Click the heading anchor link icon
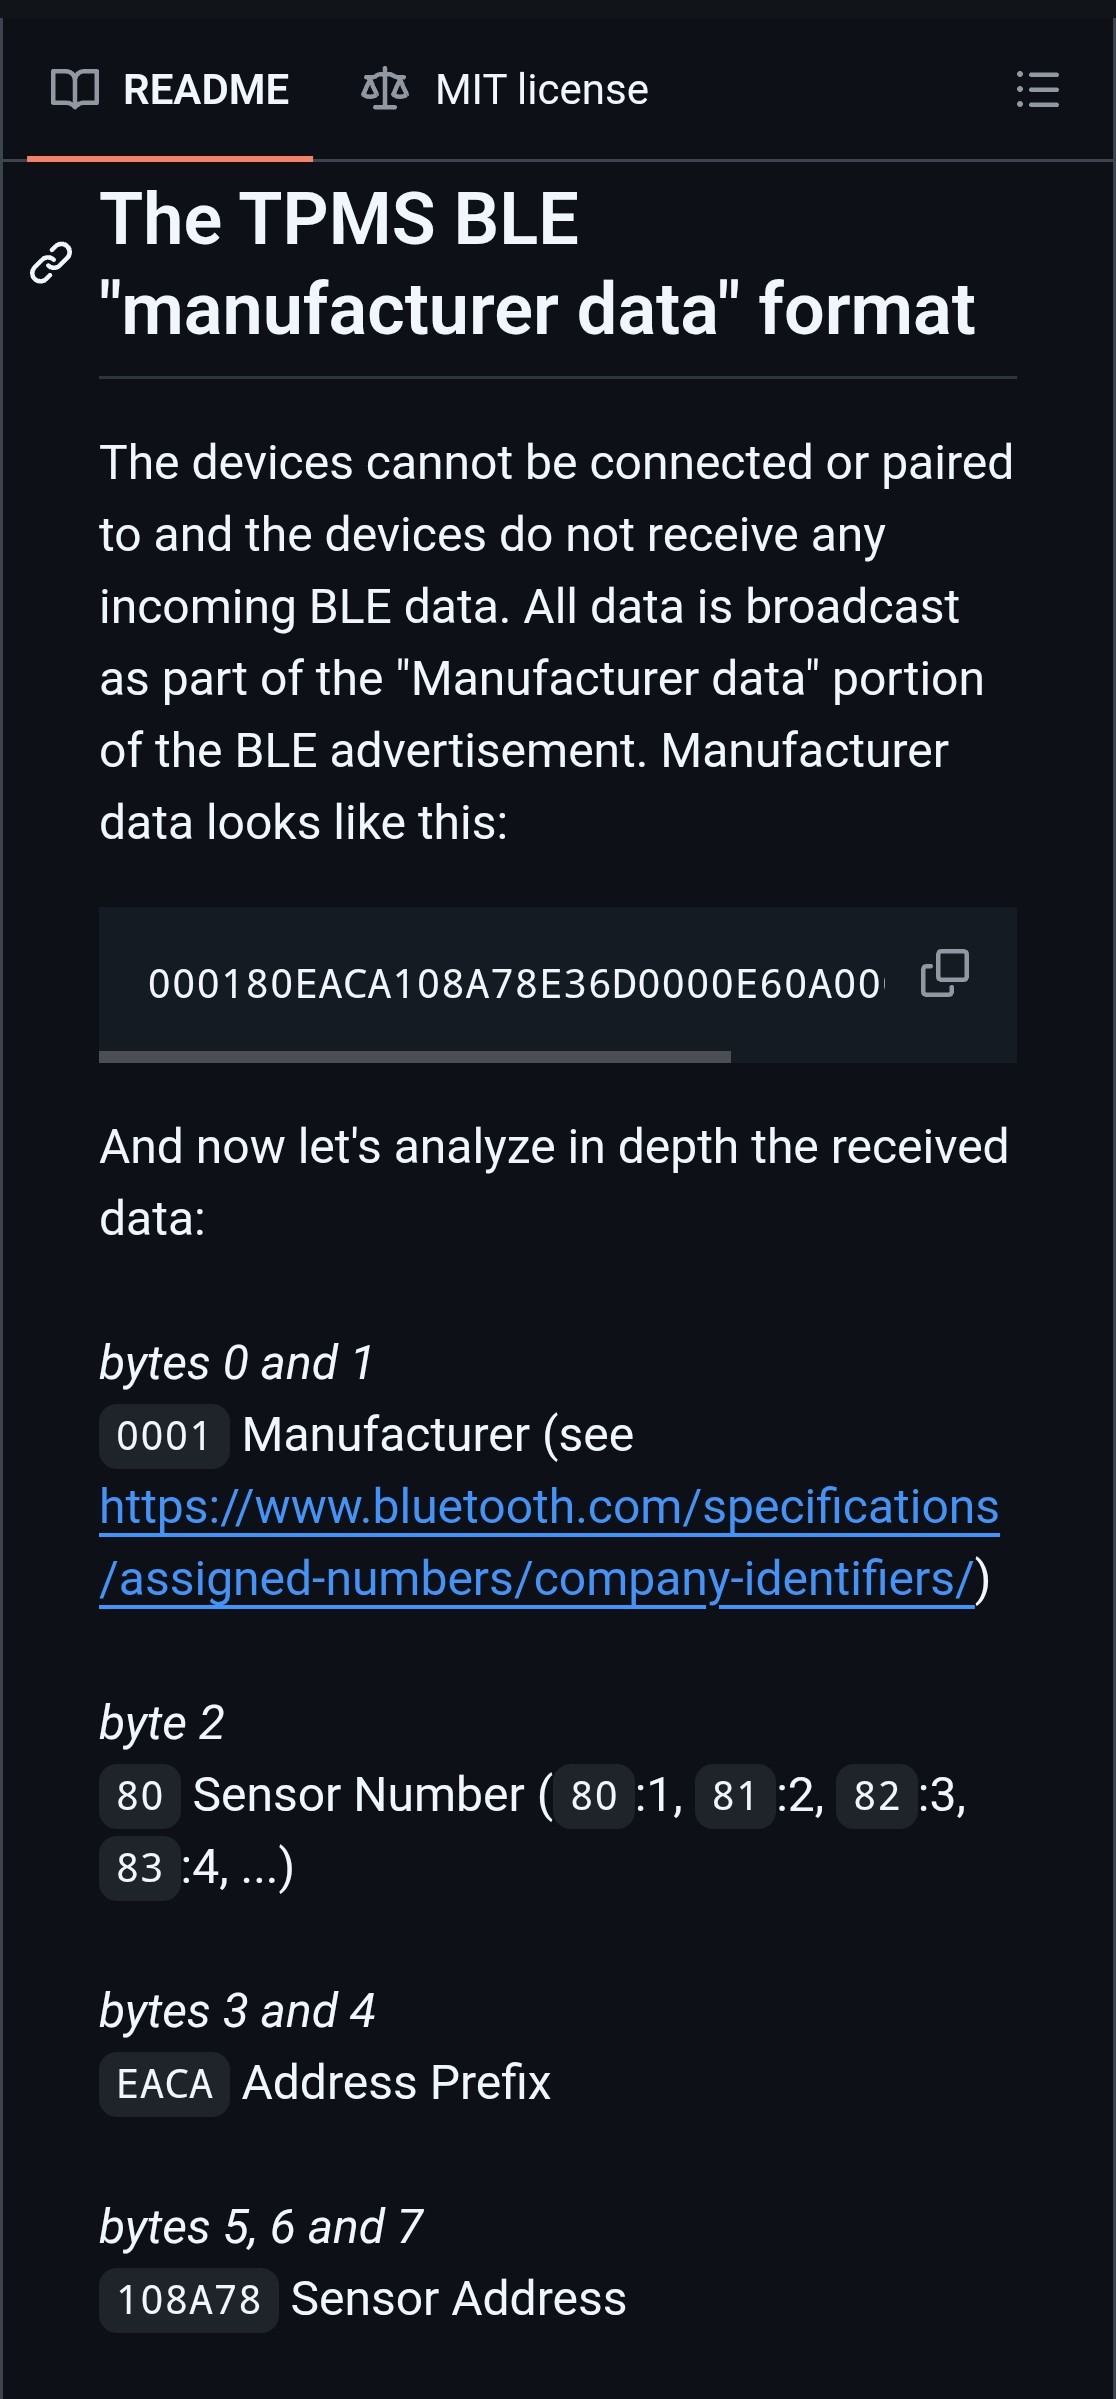The image size is (1116, 2399). [51, 263]
